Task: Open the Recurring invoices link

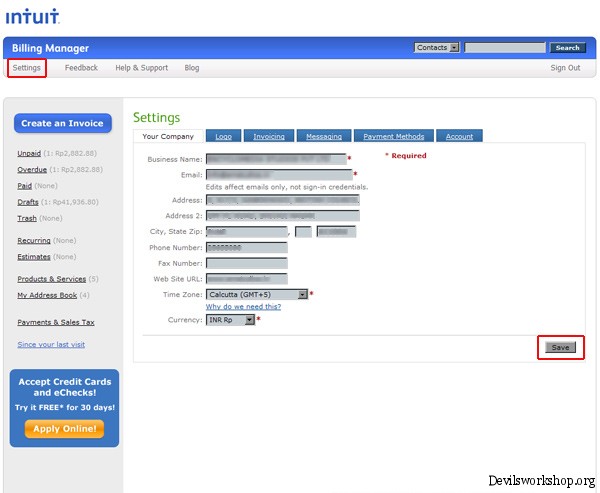Action: (x=34, y=240)
